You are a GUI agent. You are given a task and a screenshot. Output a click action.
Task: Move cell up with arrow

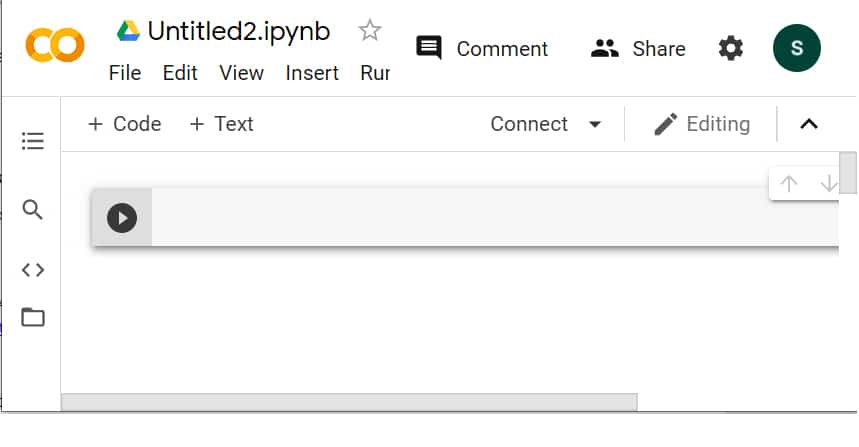(x=789, y=184)
